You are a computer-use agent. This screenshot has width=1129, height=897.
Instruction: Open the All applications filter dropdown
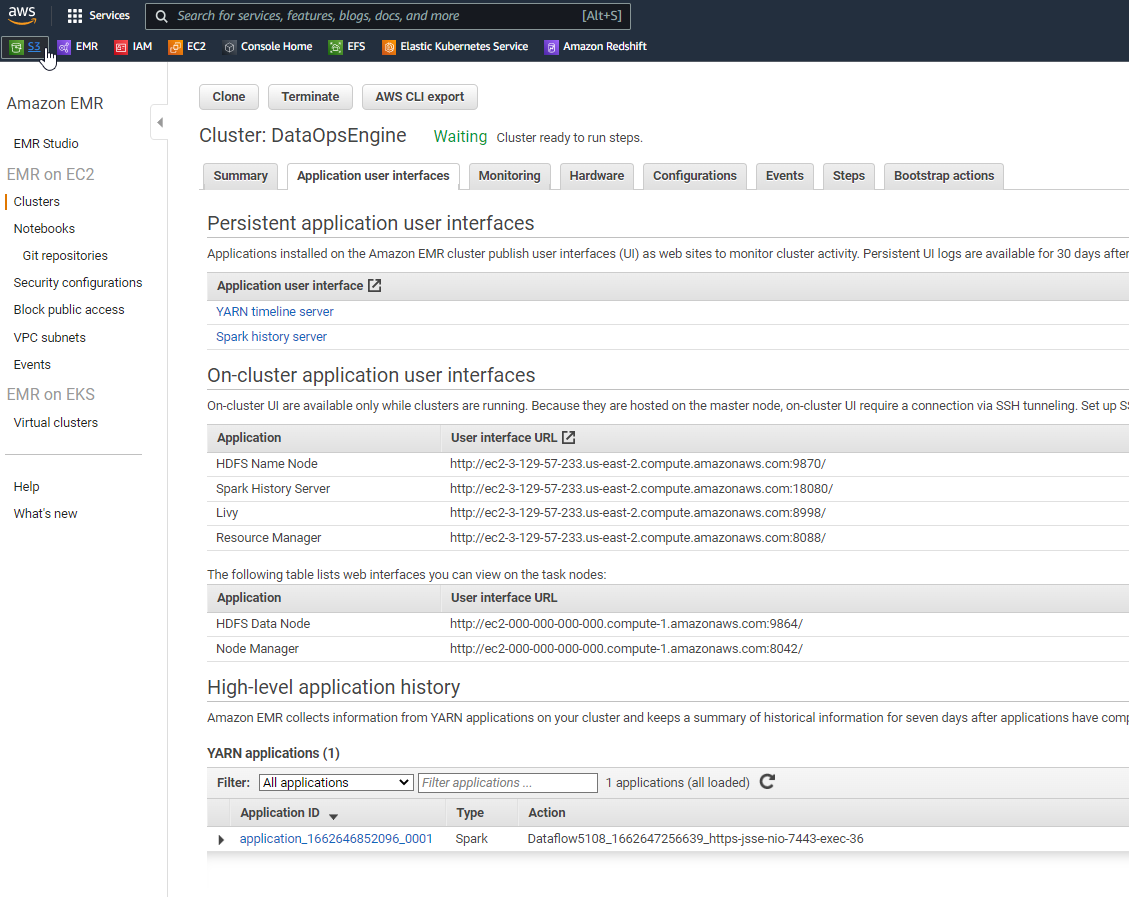click(336, 783)
